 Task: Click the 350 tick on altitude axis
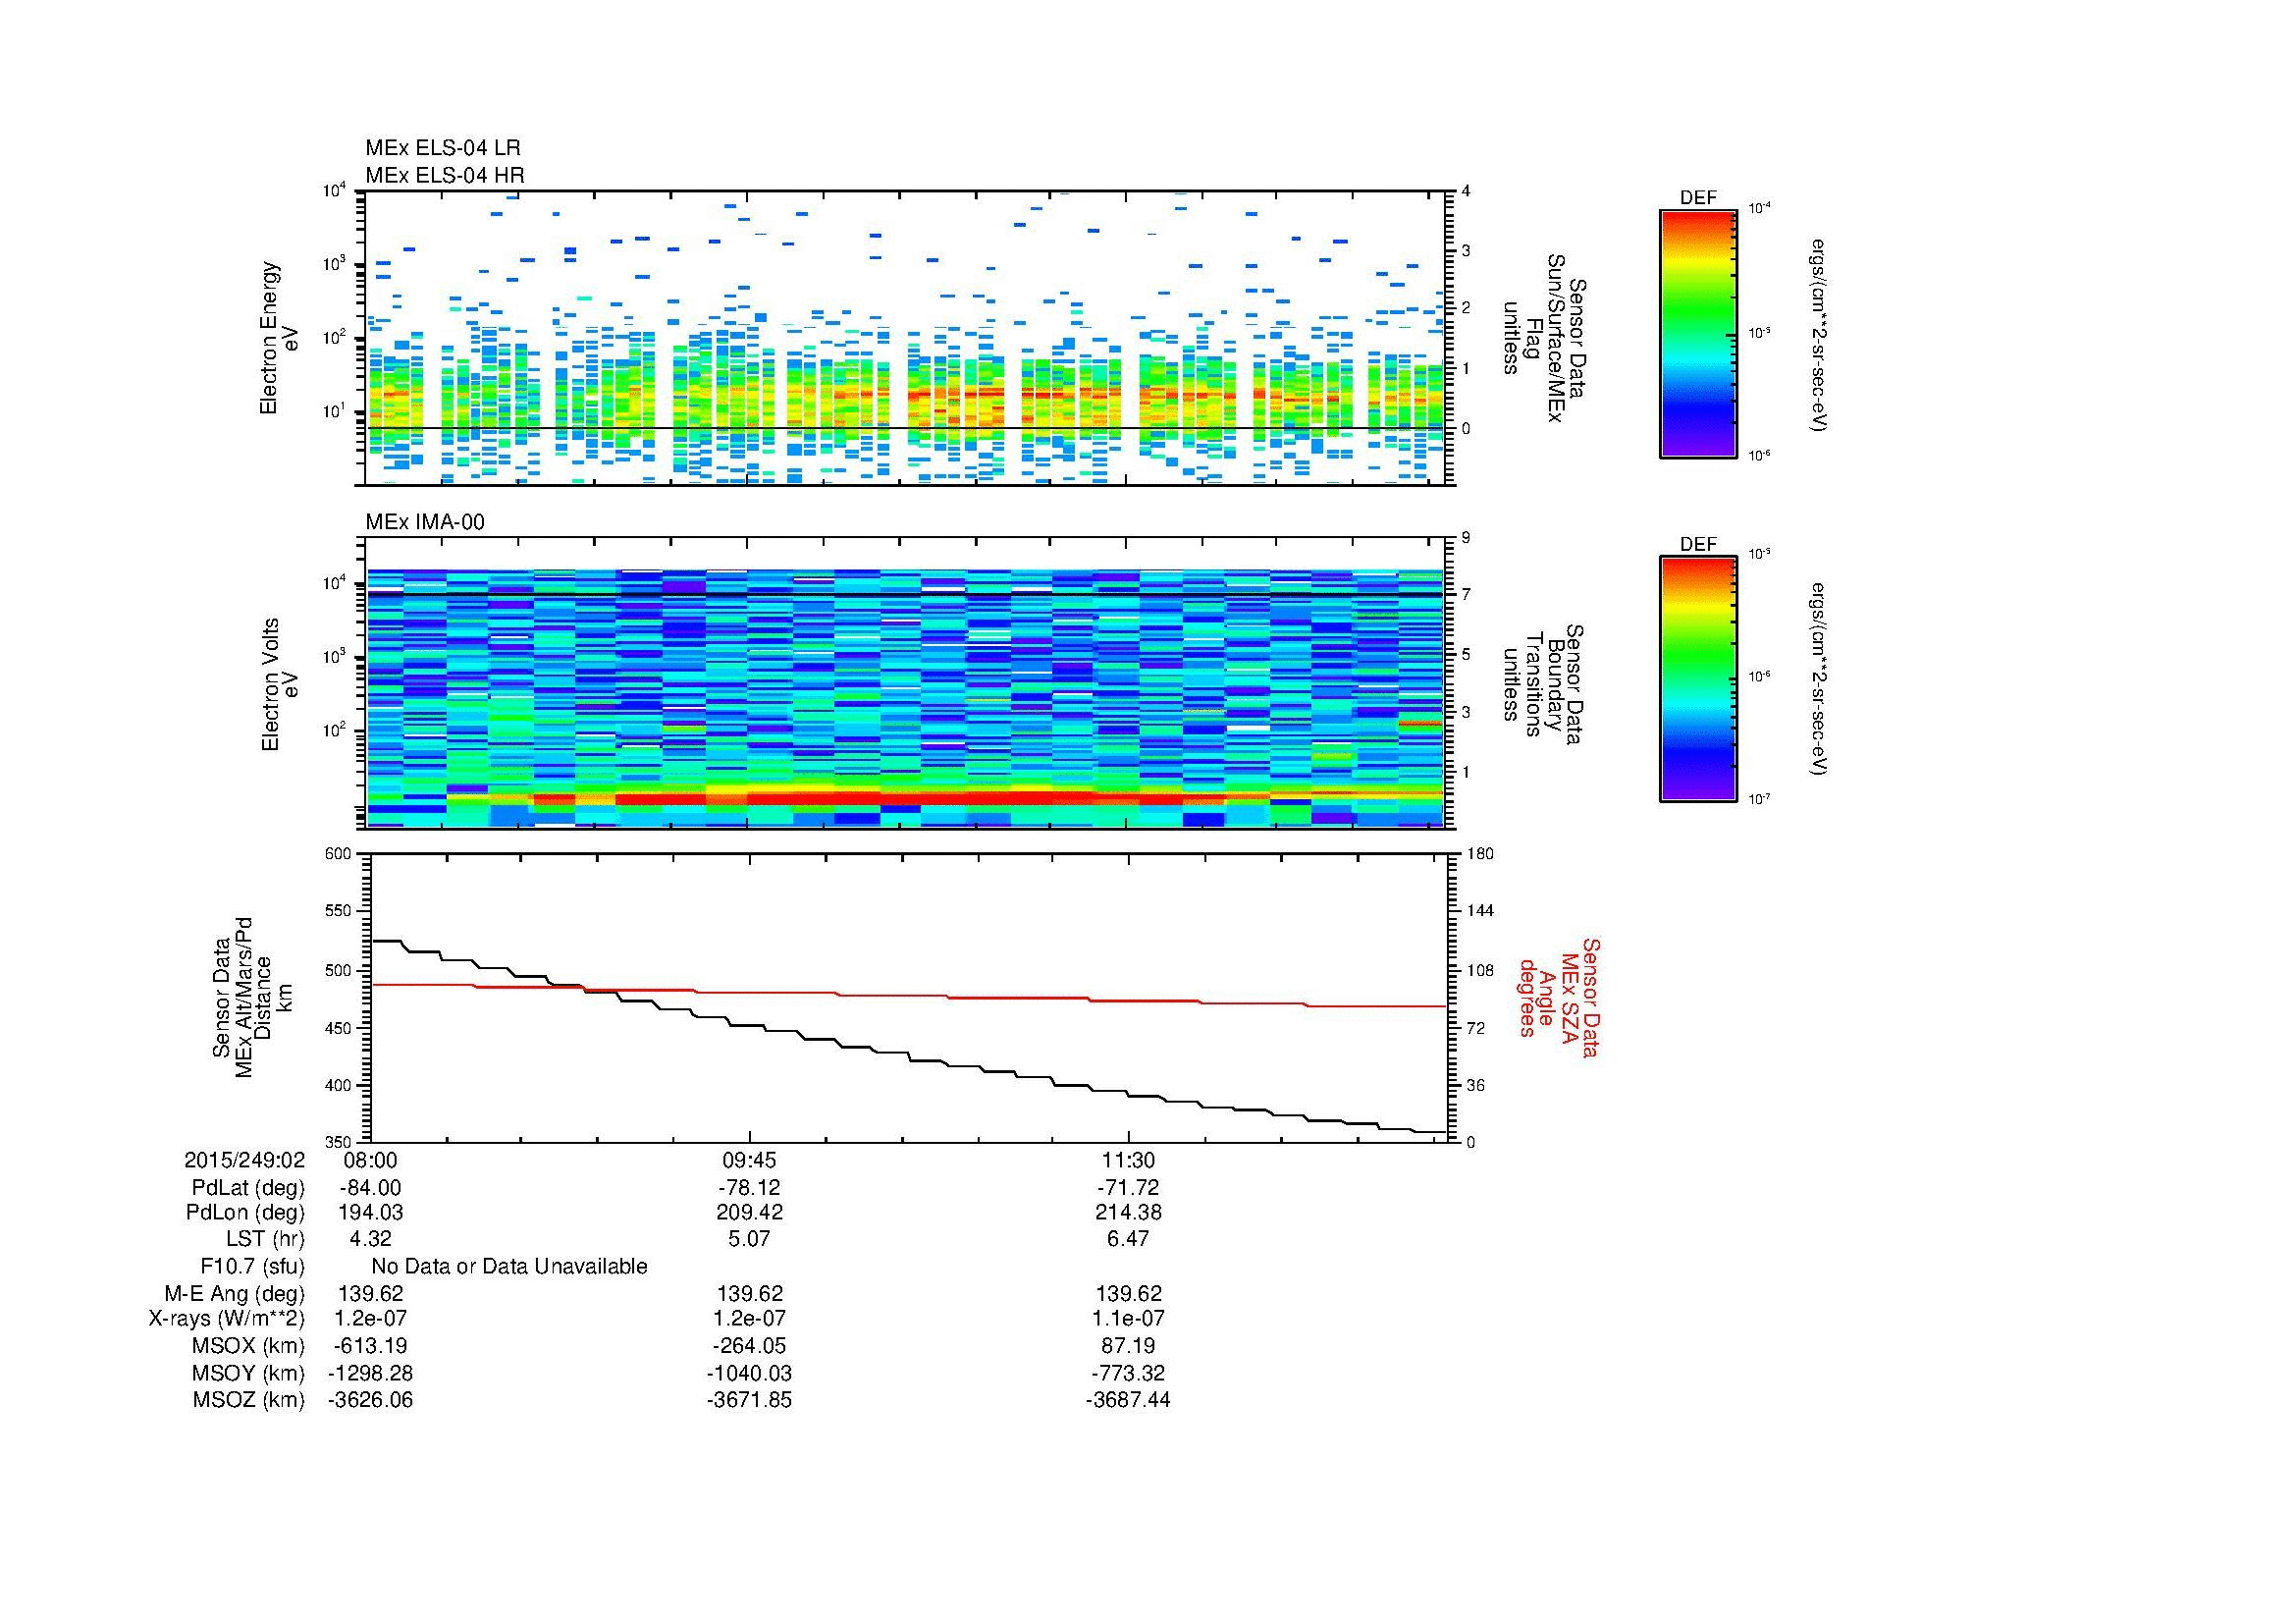click(340, 1141)
